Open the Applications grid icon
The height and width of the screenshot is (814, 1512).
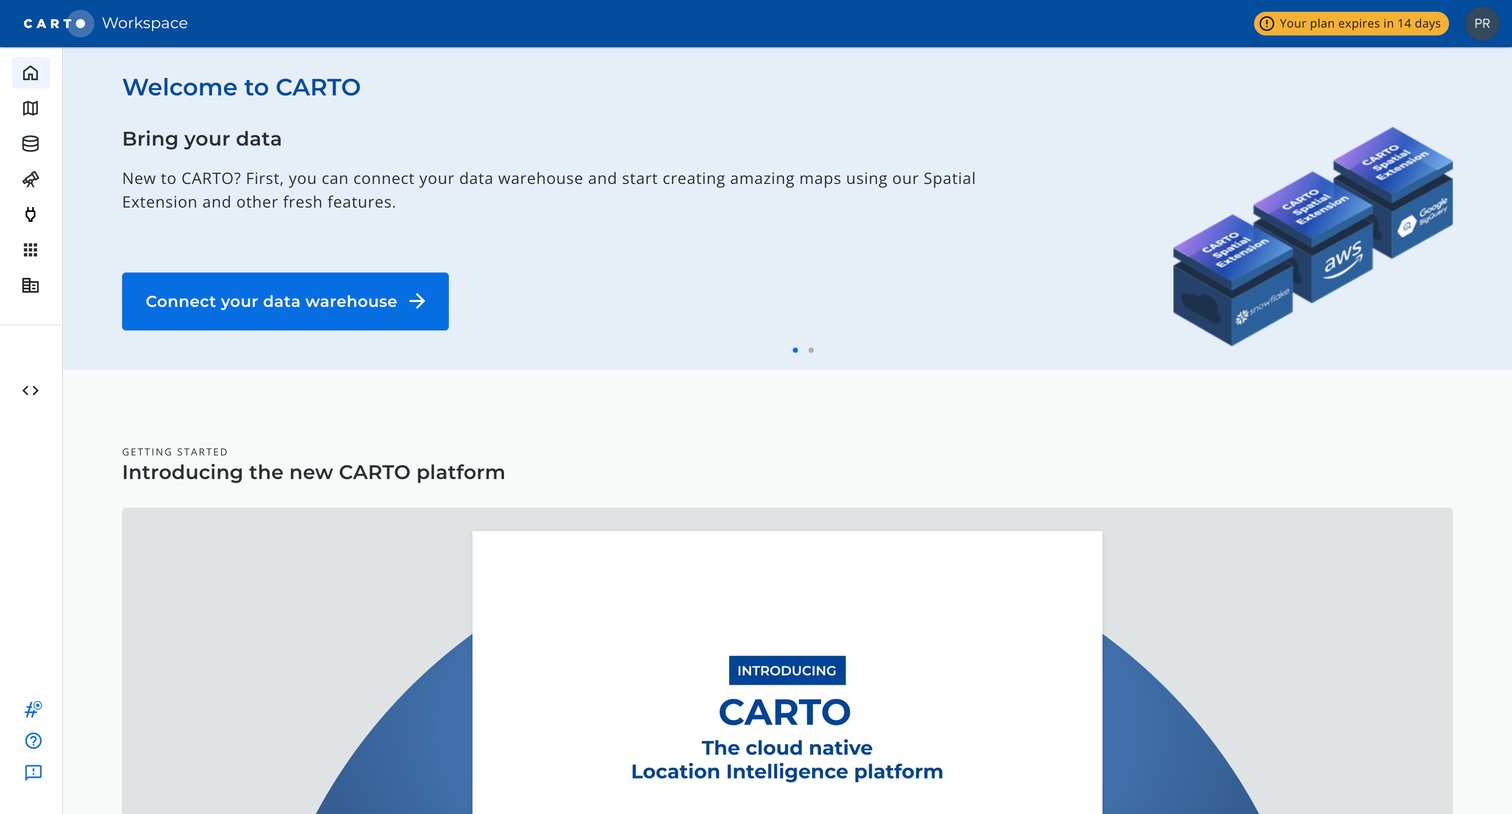pos(31,250)
